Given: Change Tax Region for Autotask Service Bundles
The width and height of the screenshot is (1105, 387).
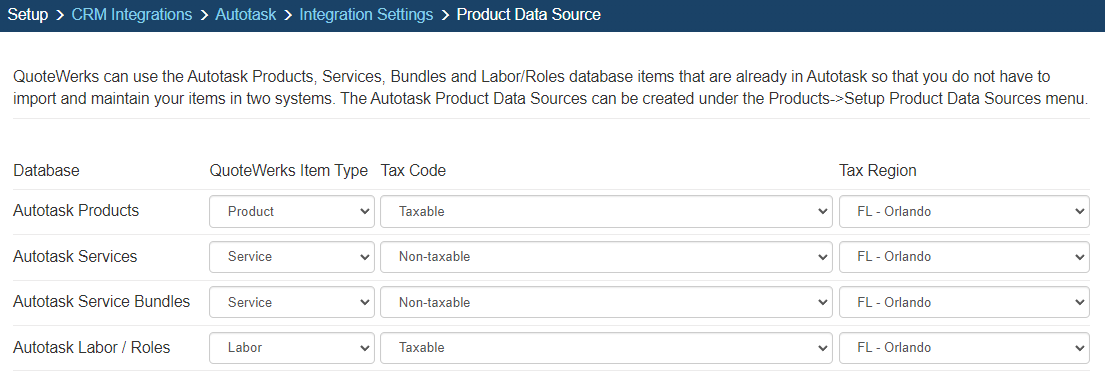Looking at the screenshot, I should pos(964,302).
